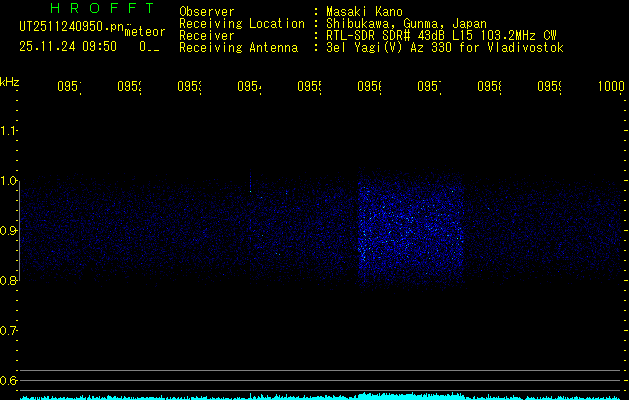Click the 0.6 kHz axis label
The width and height of the screenshot is (629, 400).
tap(8, 380)
